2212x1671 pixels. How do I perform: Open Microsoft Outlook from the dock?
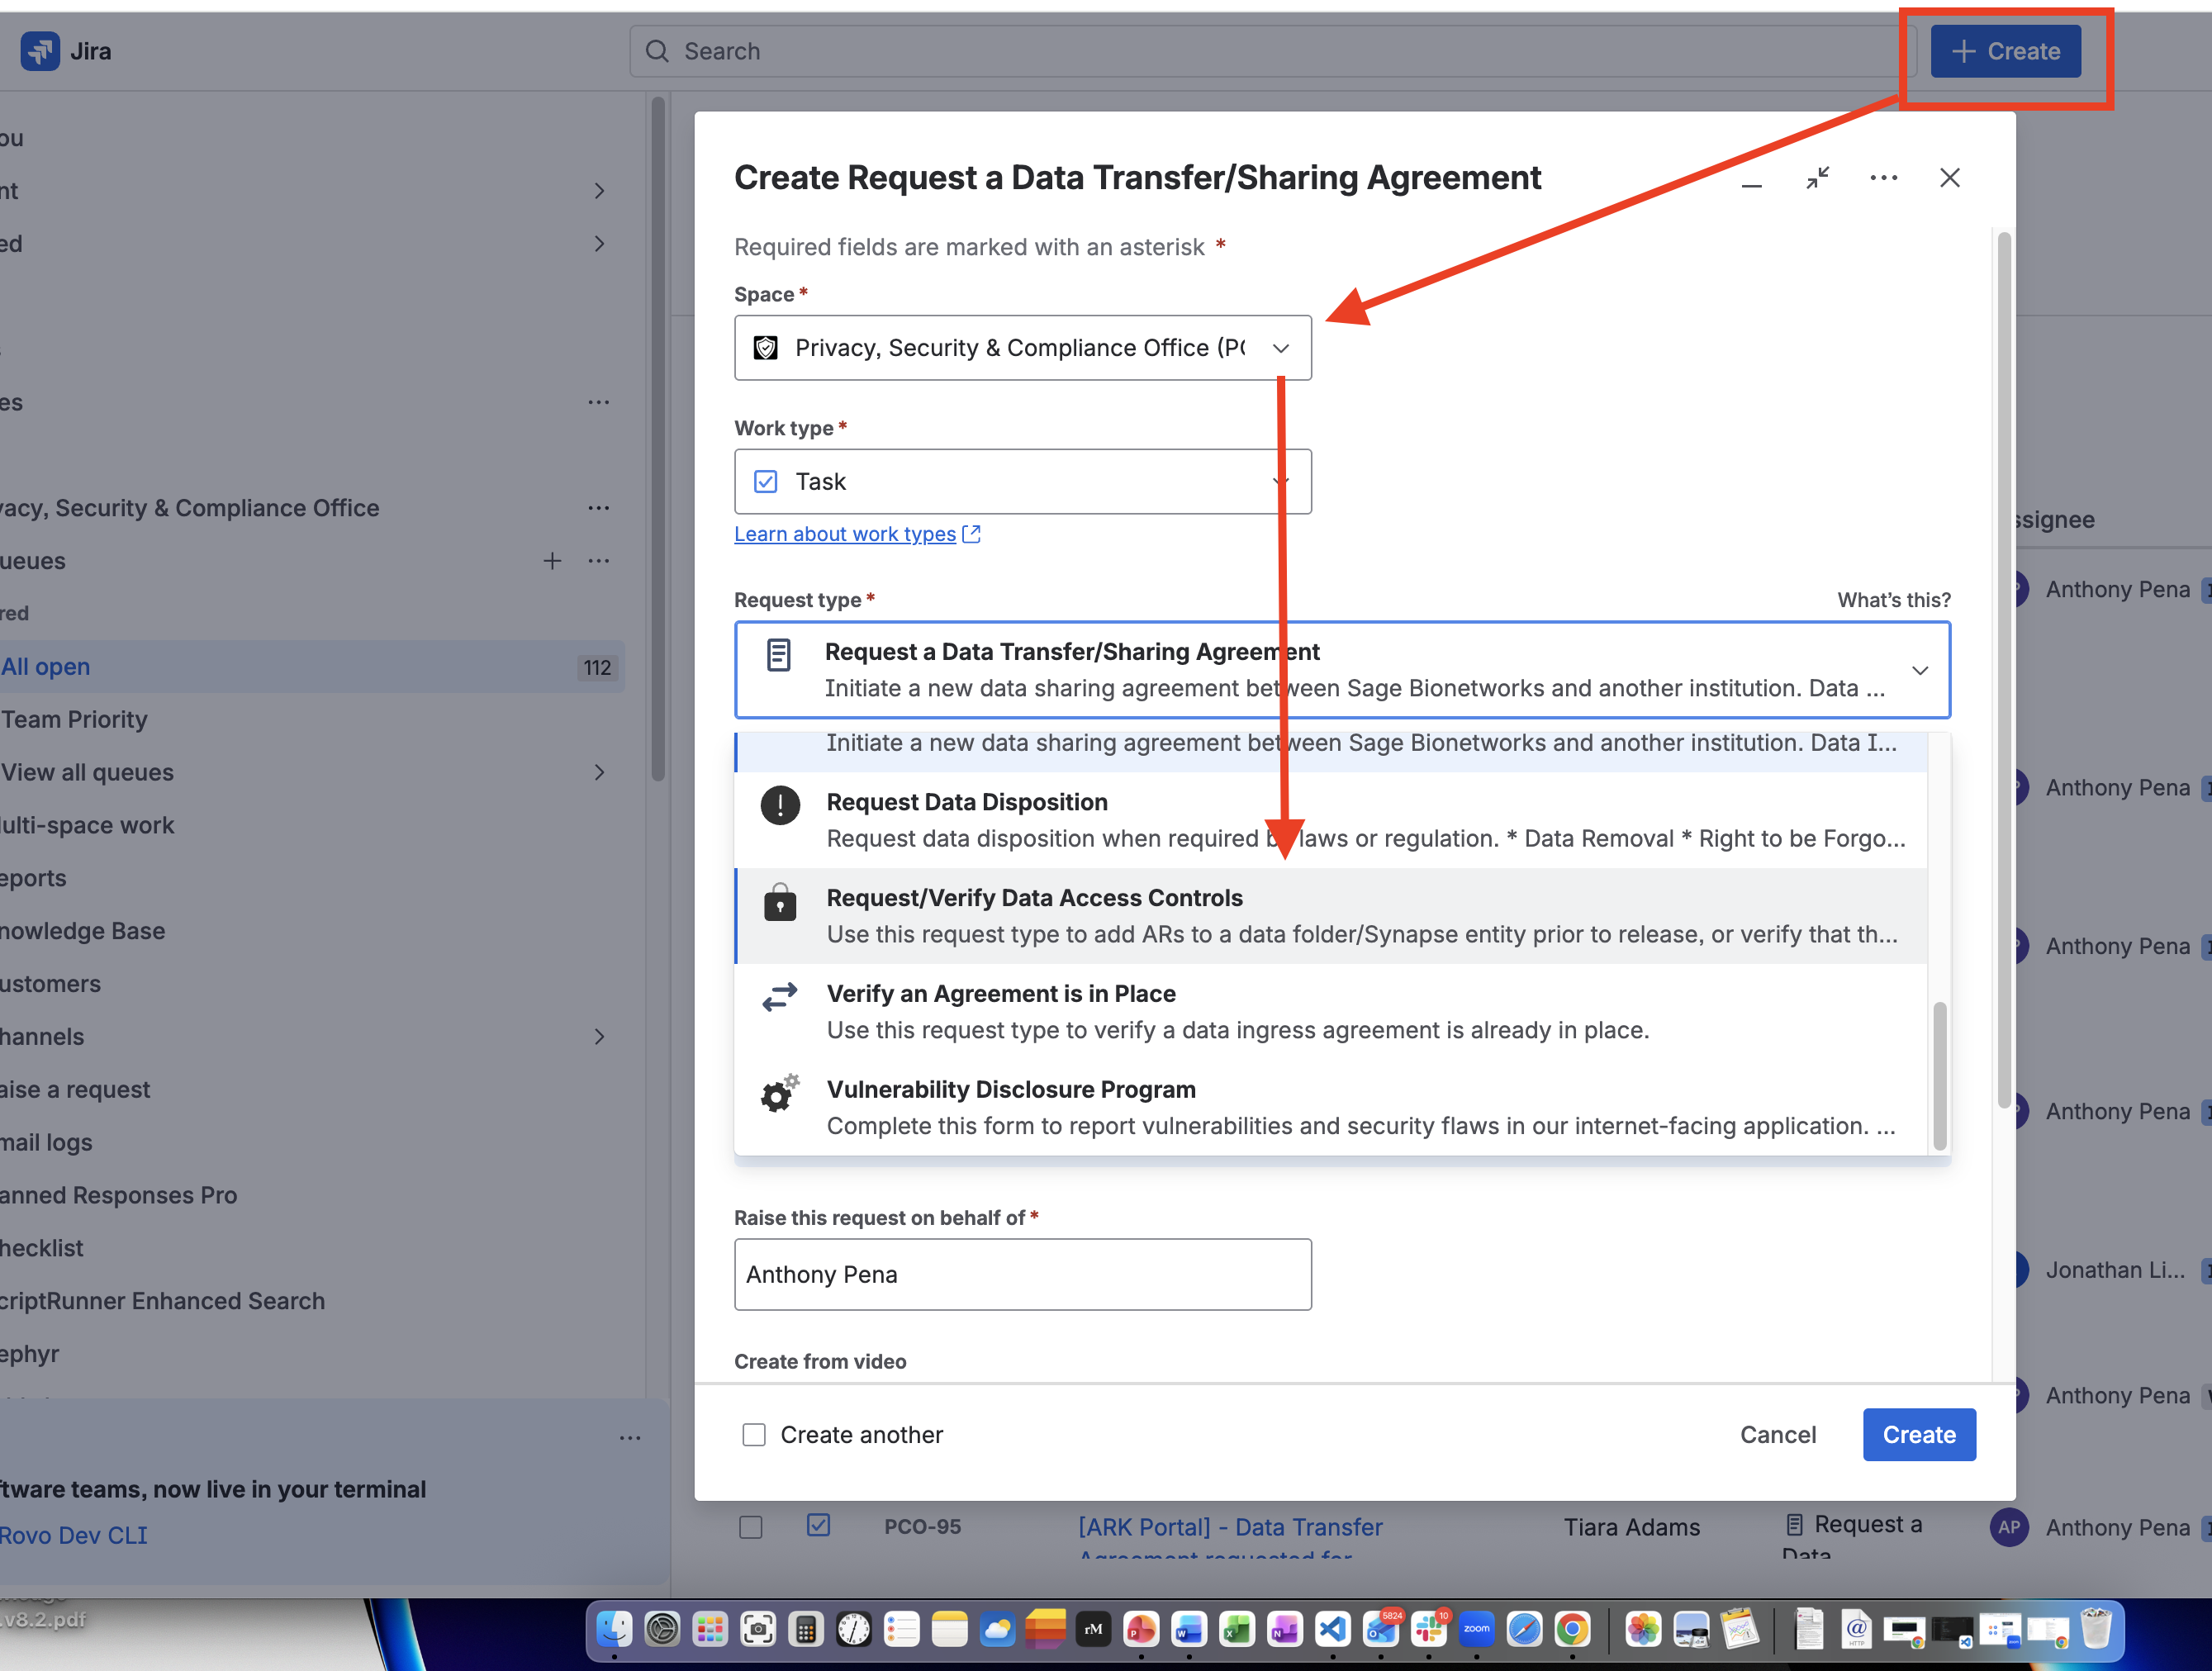(x=1381, y=1629)
